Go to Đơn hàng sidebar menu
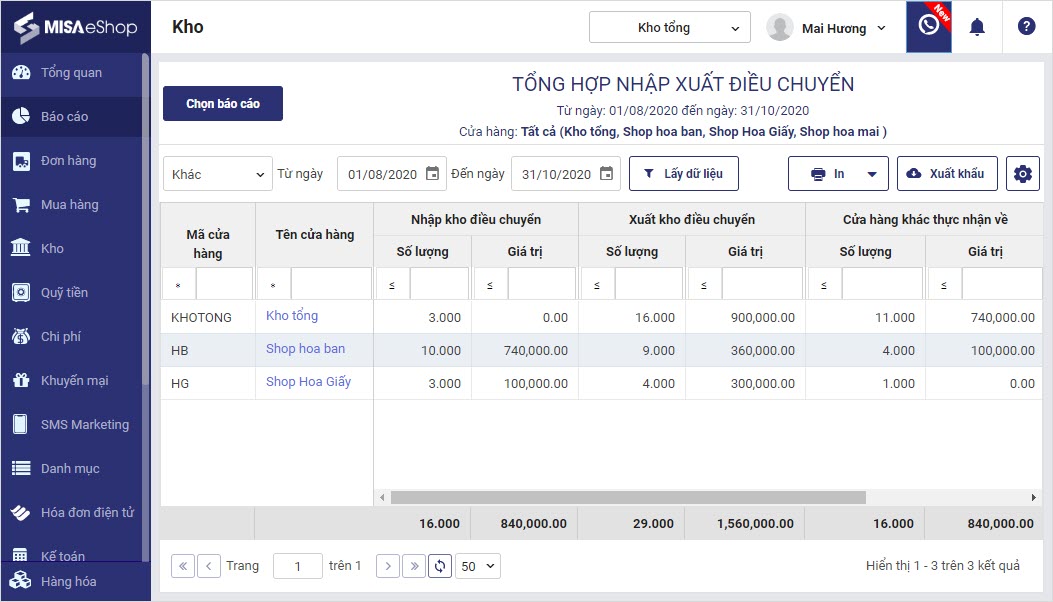This screenshot has width=1053, height=602. tap(68, 160)
